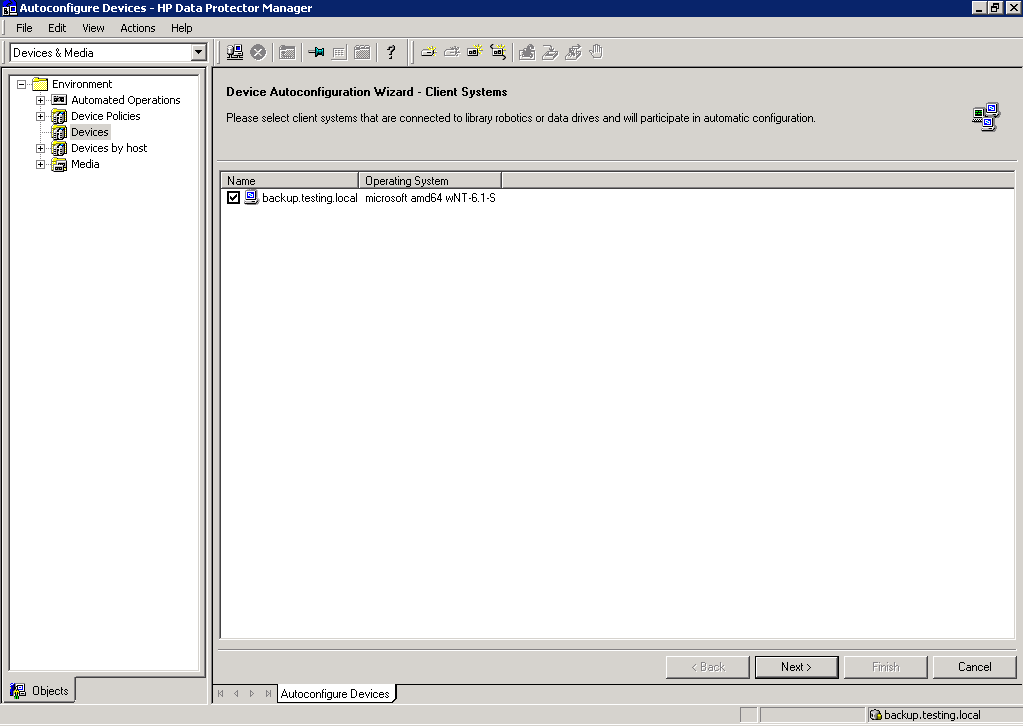Click the greyed hand icon in toolbar
Viewport: 1023px width, 726px height.
coord(597,52)
